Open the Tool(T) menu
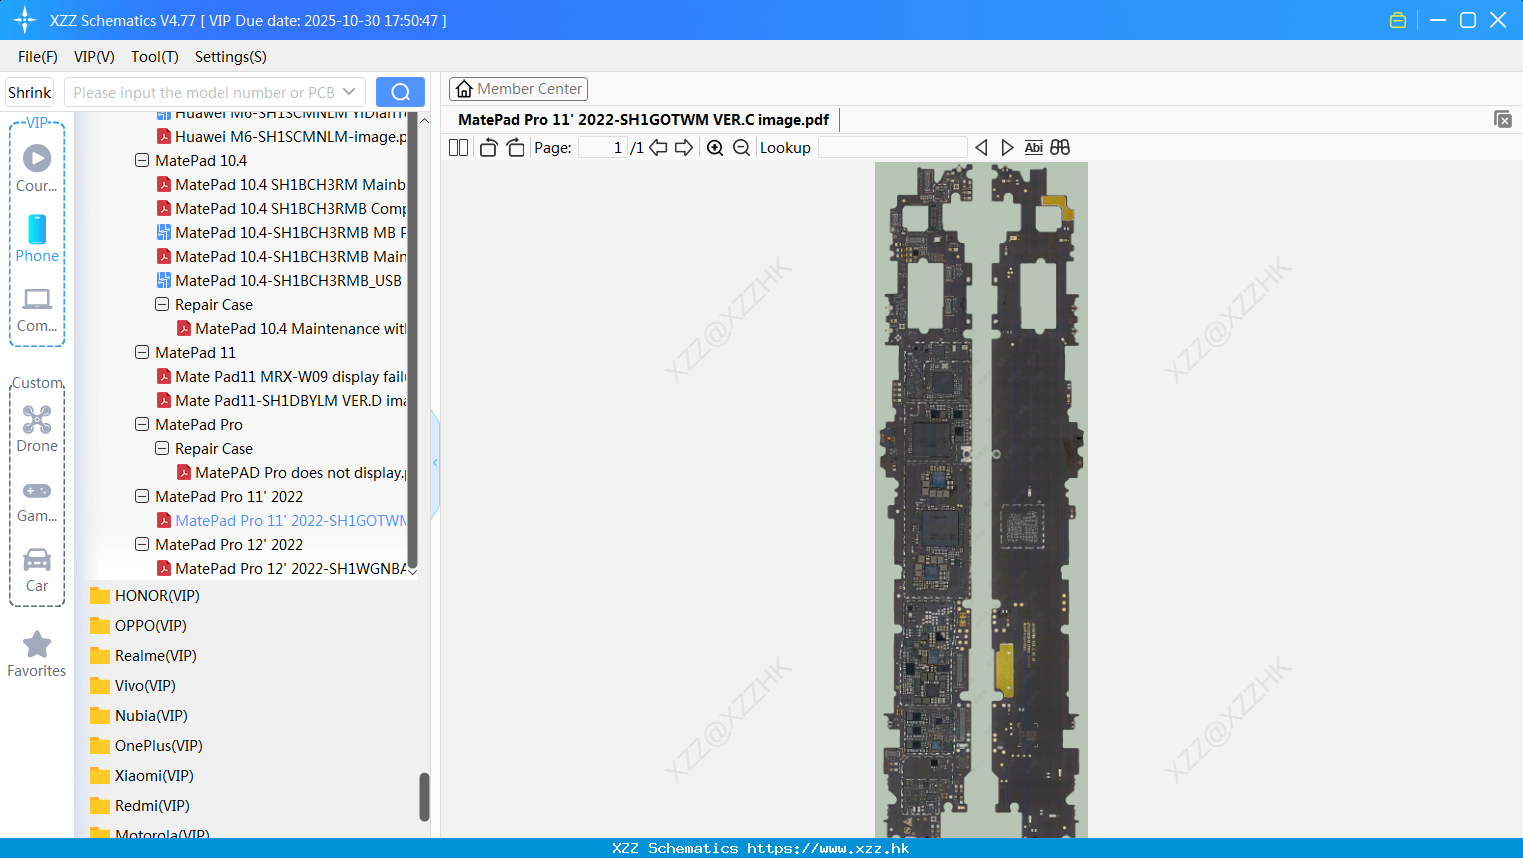Viewport: 1523px width, 858px height. point(155,57)
